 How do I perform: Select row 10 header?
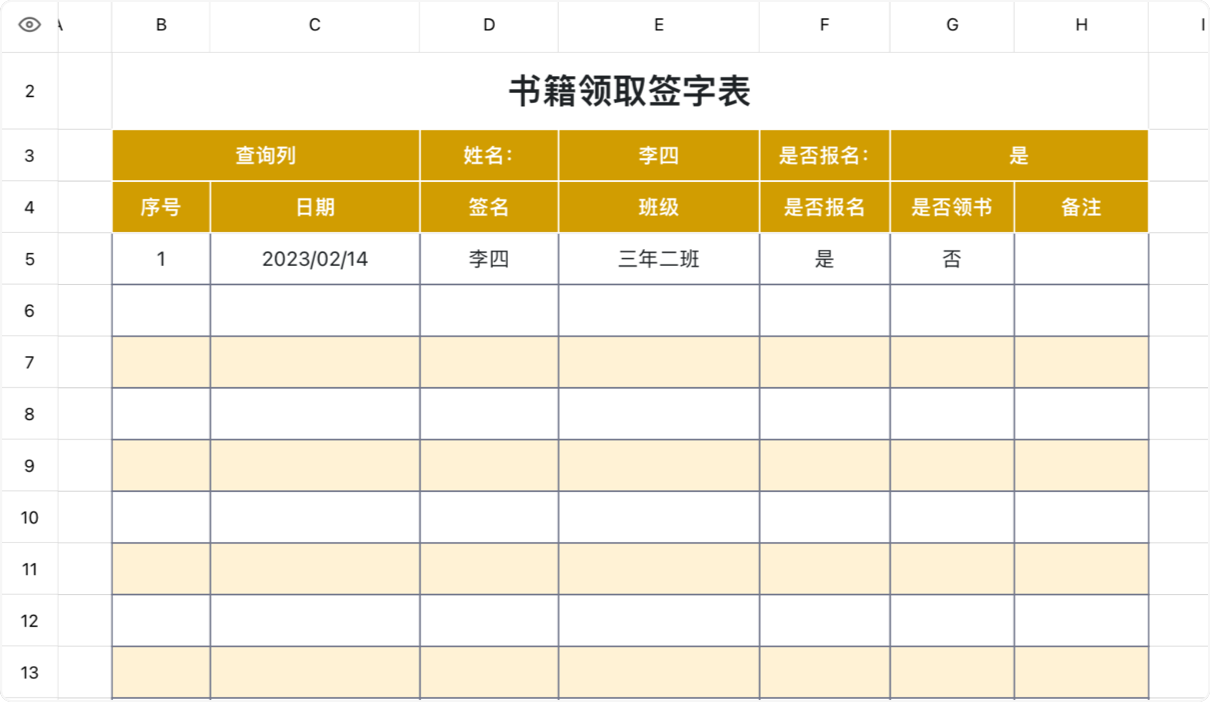(29, 517)
